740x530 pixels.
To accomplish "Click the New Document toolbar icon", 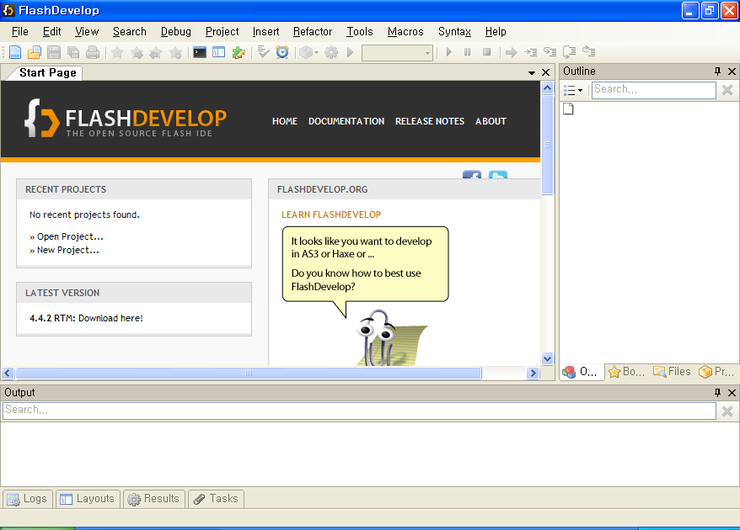I will click(x=15, y=52).
